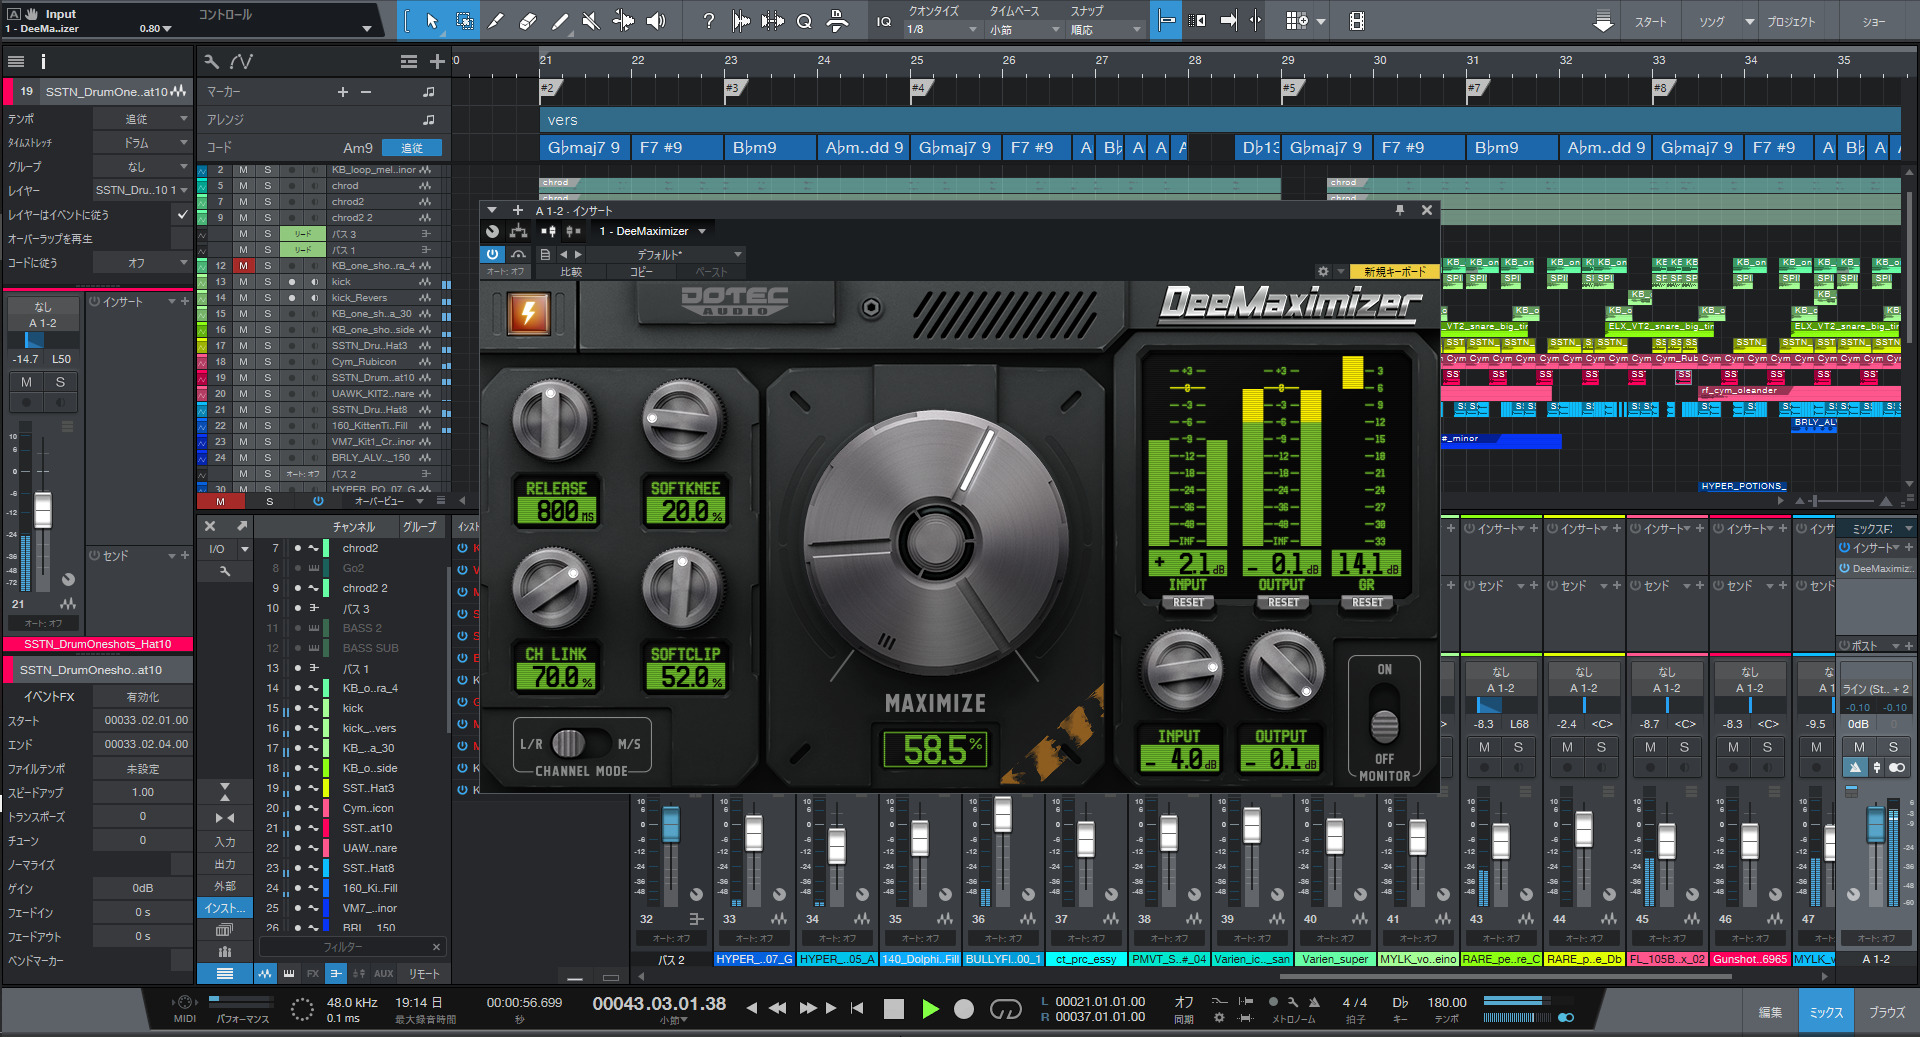Screen dimensions: 1920x1037
Task: Open the タイムベース 小節 dropdown
Action: pos(1024,29)
